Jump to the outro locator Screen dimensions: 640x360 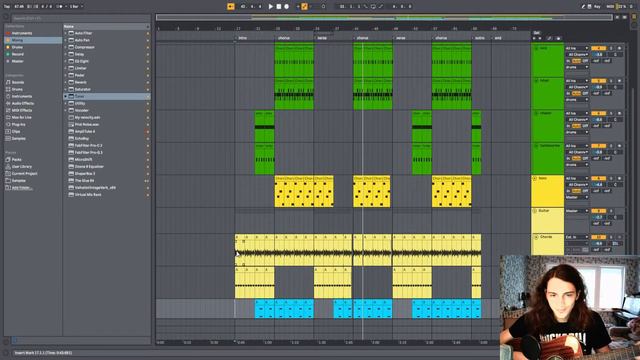(x=480, y=38)
